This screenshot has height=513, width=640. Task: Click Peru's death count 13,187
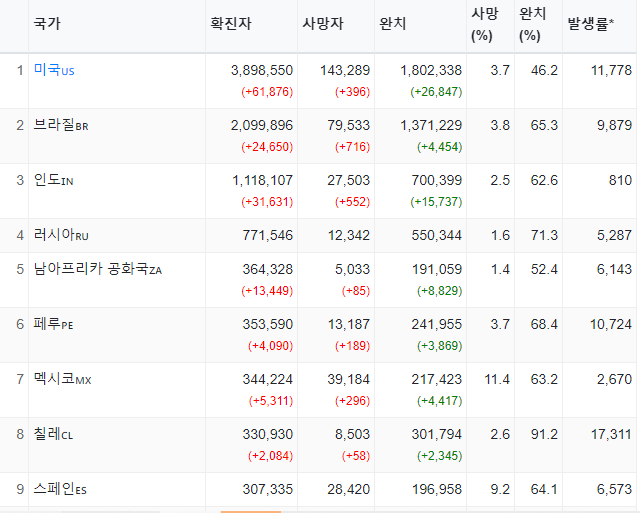point(349,324)
